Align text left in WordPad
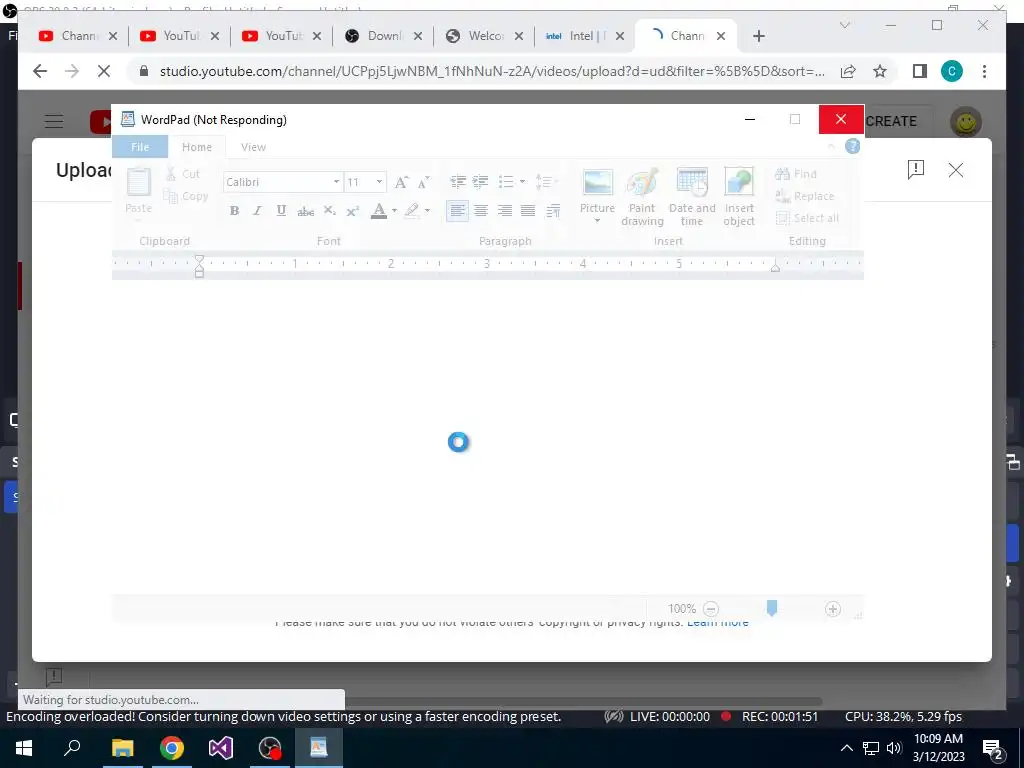1024x768 pixels. [457, 210]
